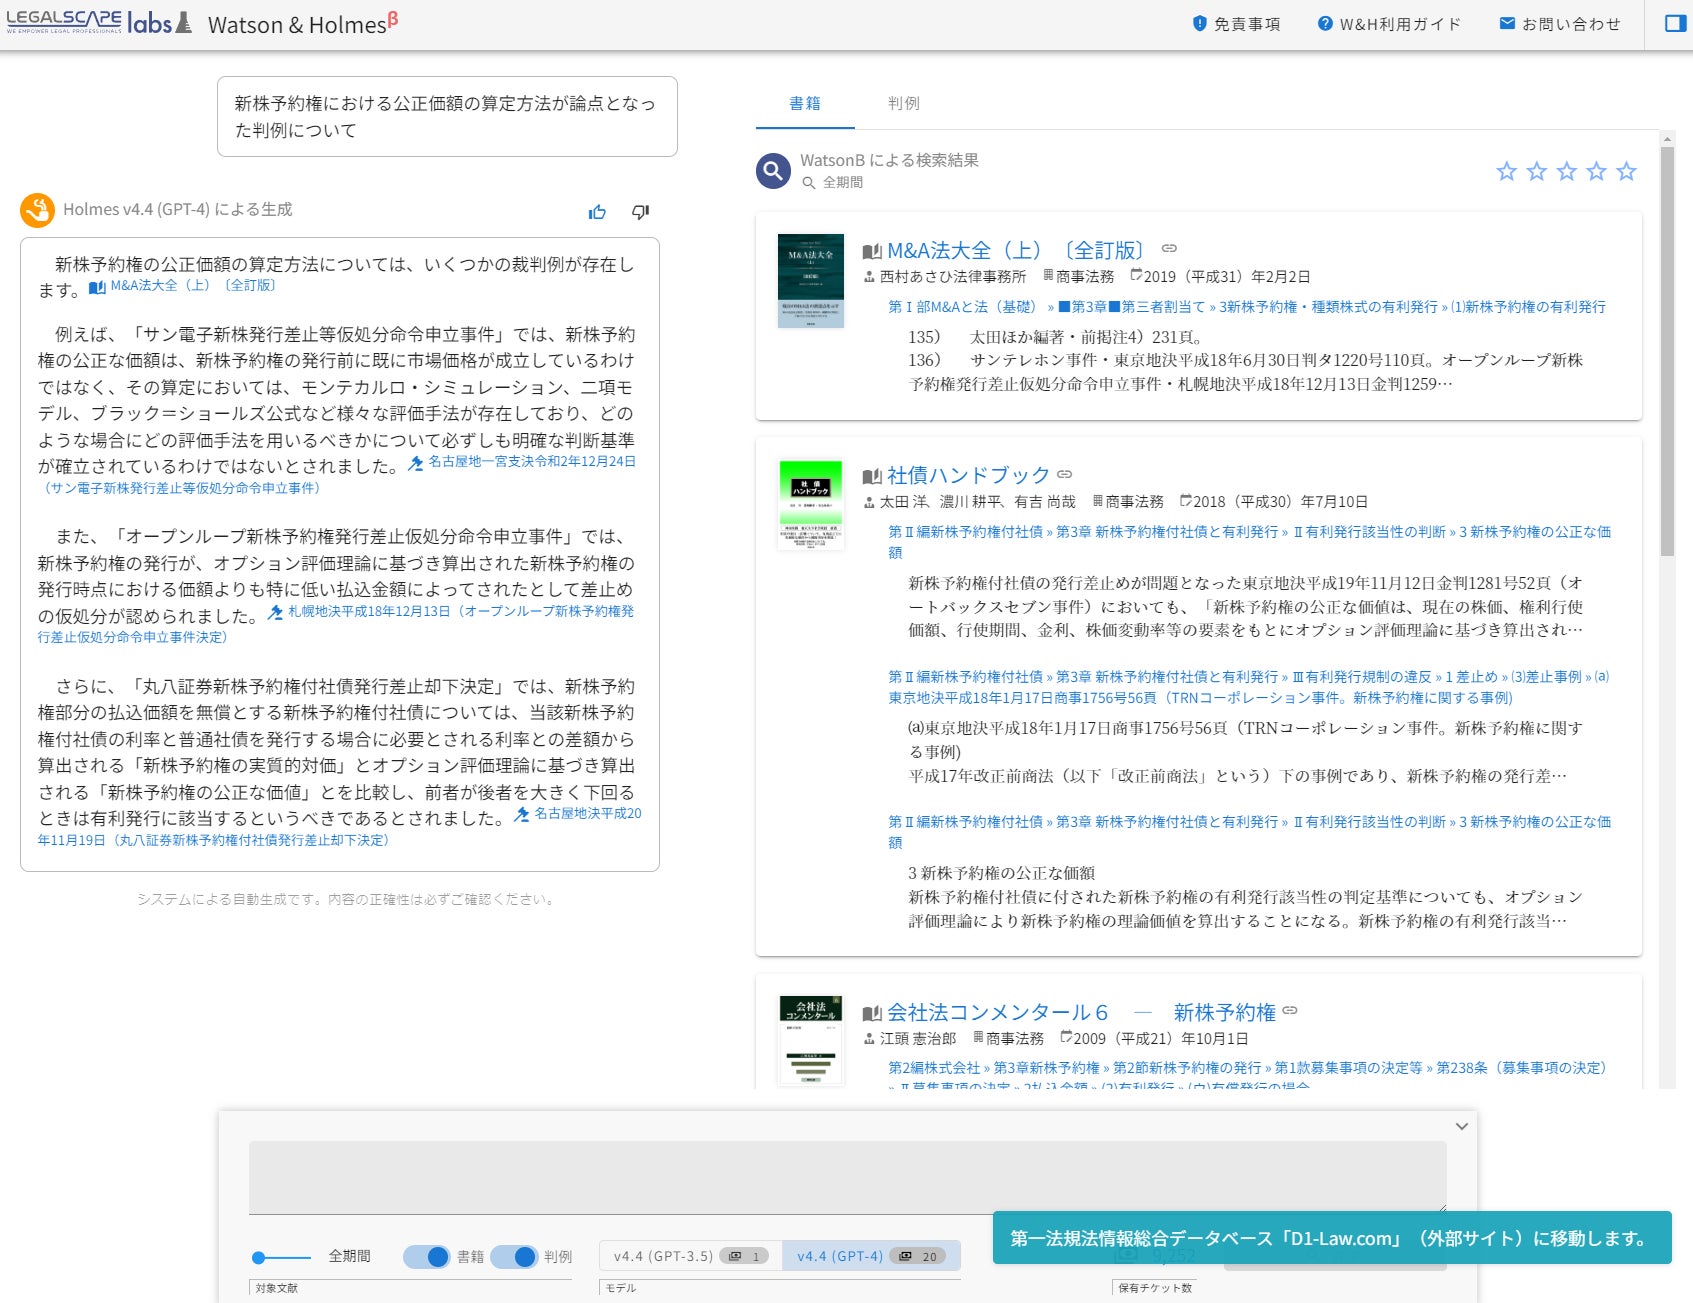1693x1303 pixels.
Task: Rate search results four stars
Action: click(x=1597, y=171)
